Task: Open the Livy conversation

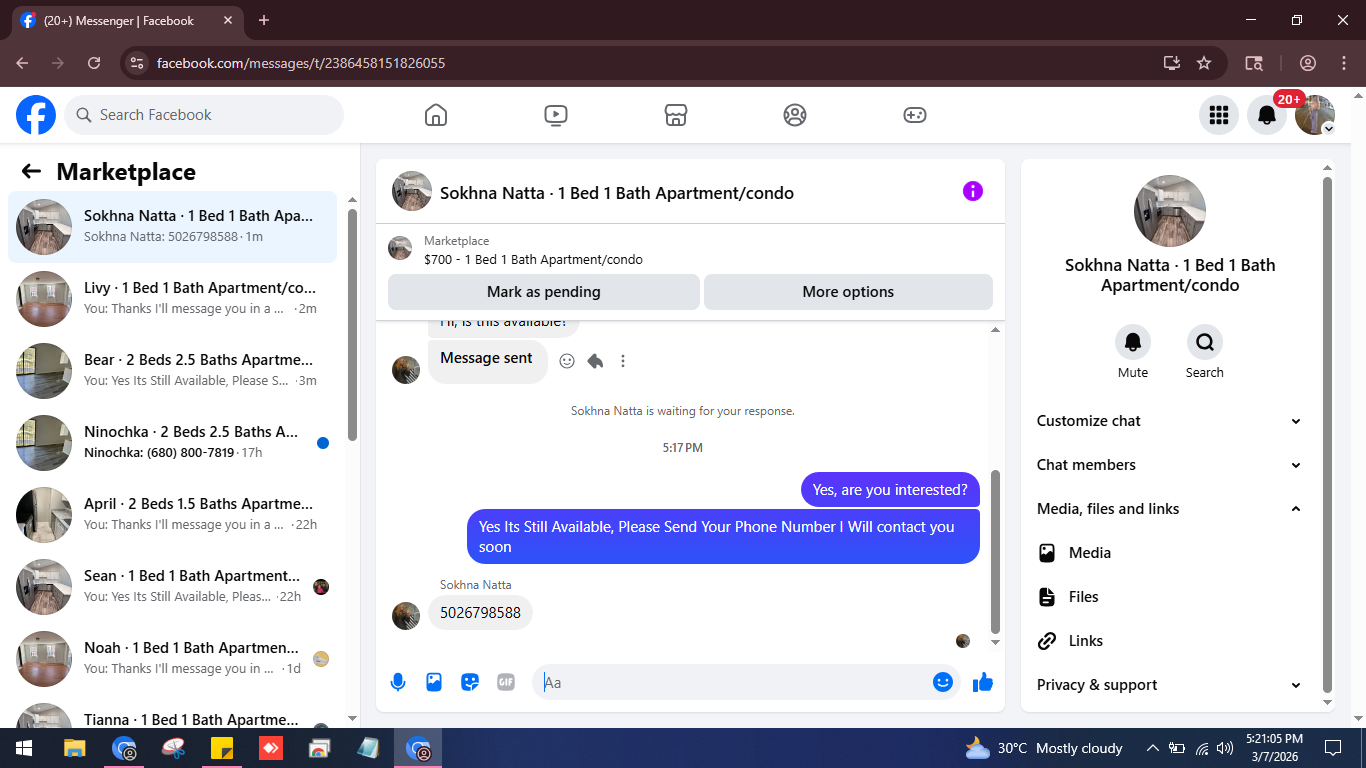Action: pos(172,299)
